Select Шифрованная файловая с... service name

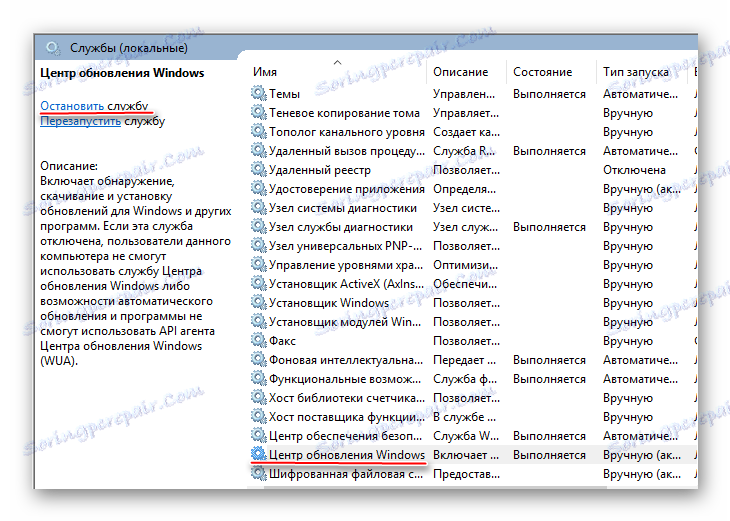(x=346, y=474)
